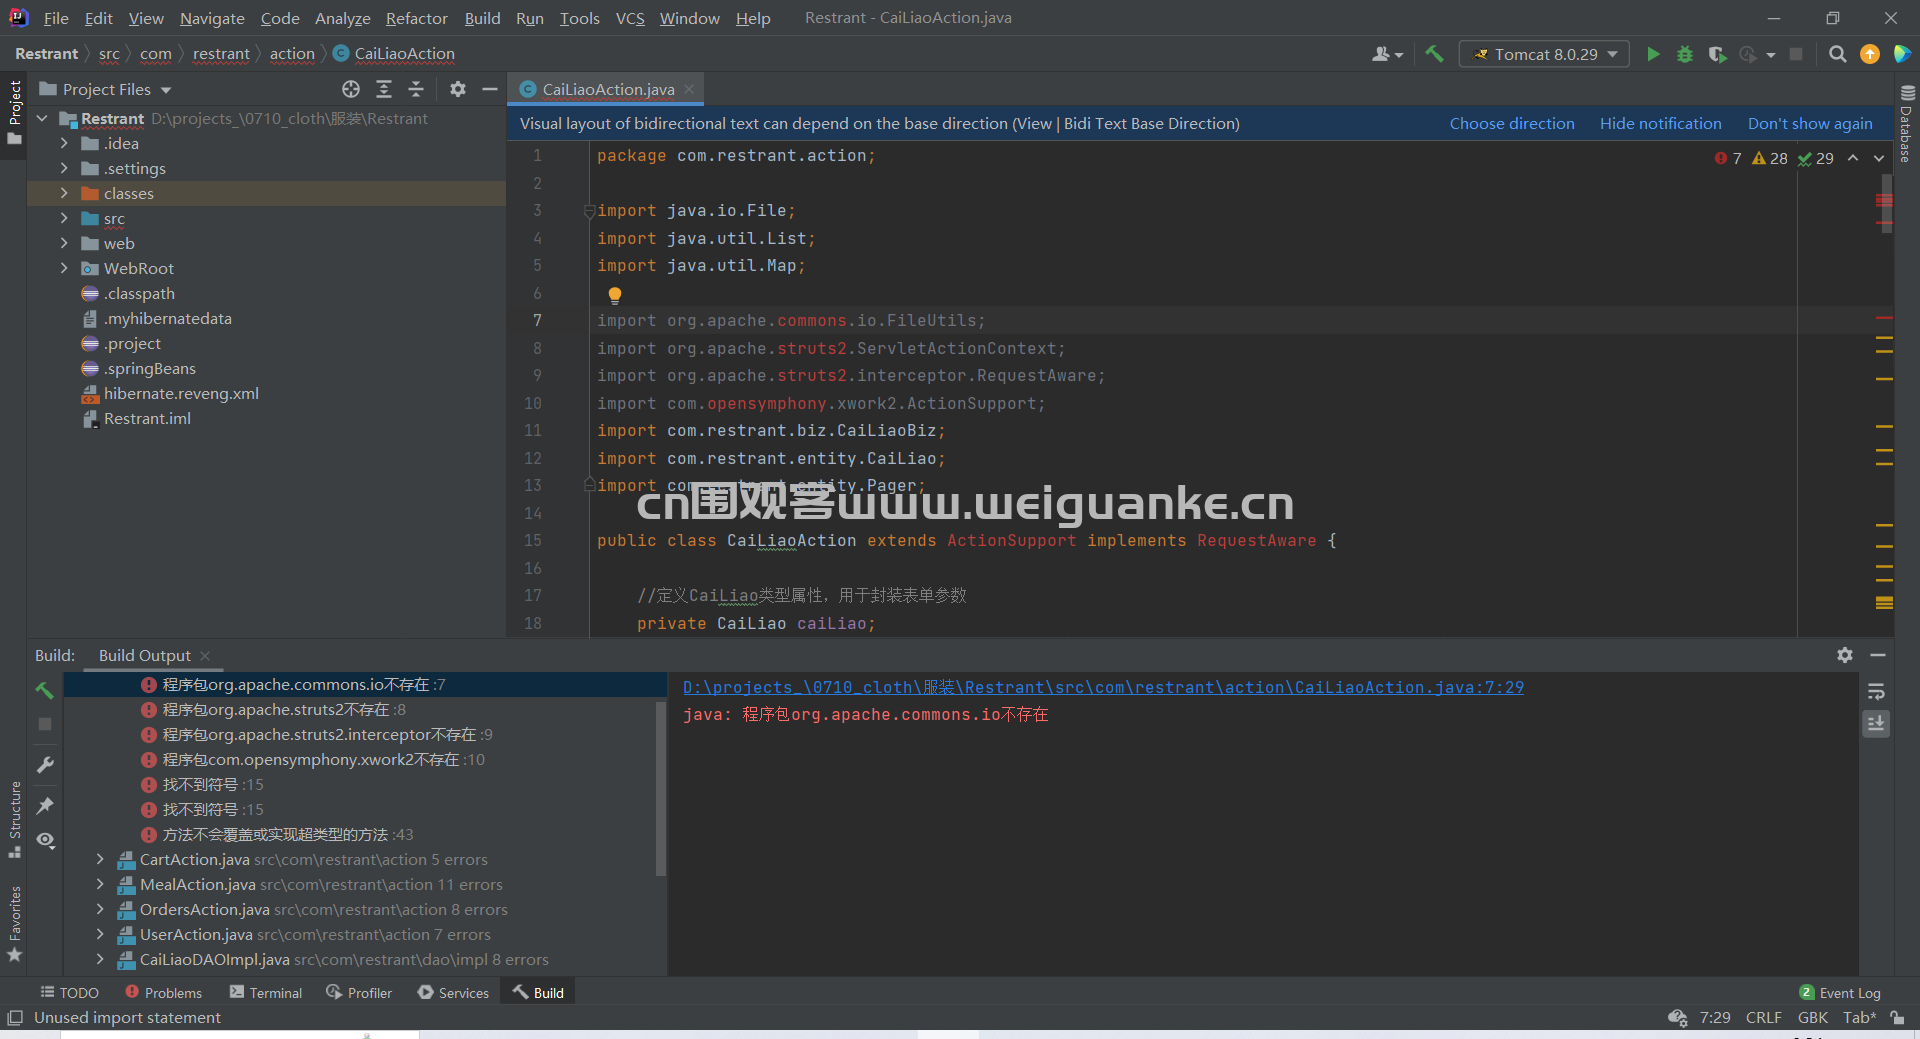Image resolution: width=1920 pixels, height=1039 pixels.
Task: Open Tomcat 8.0.29 run configuration dropdown
Action: point(1544,54)
